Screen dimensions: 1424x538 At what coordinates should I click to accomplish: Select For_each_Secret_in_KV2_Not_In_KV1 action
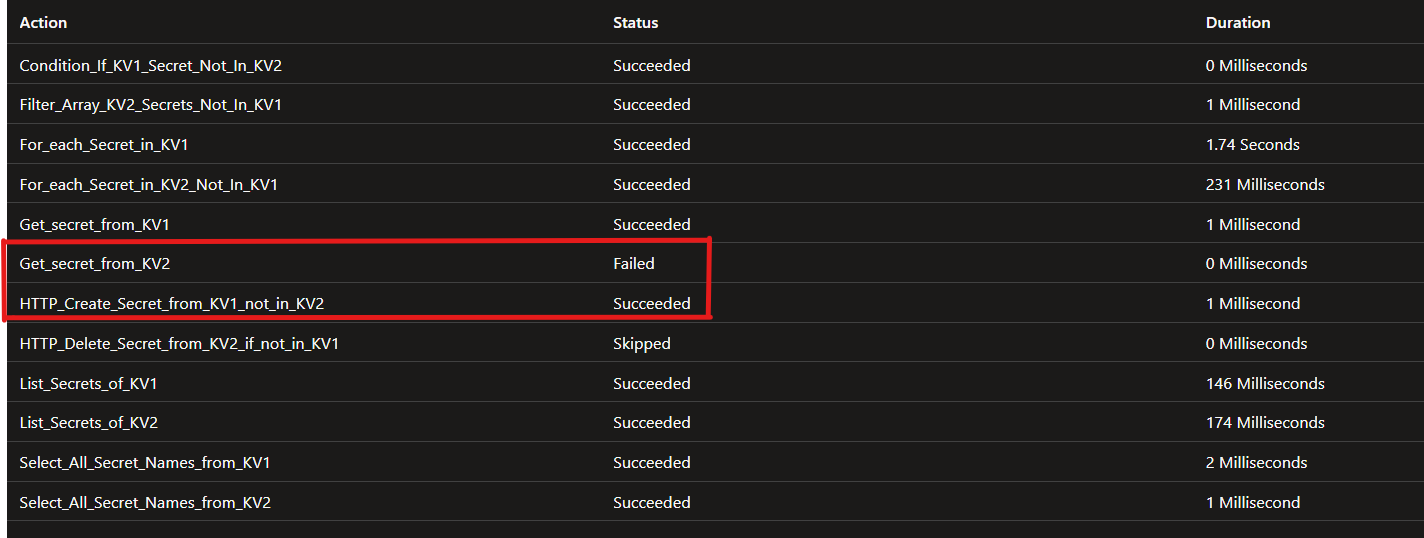click(149, 185)
